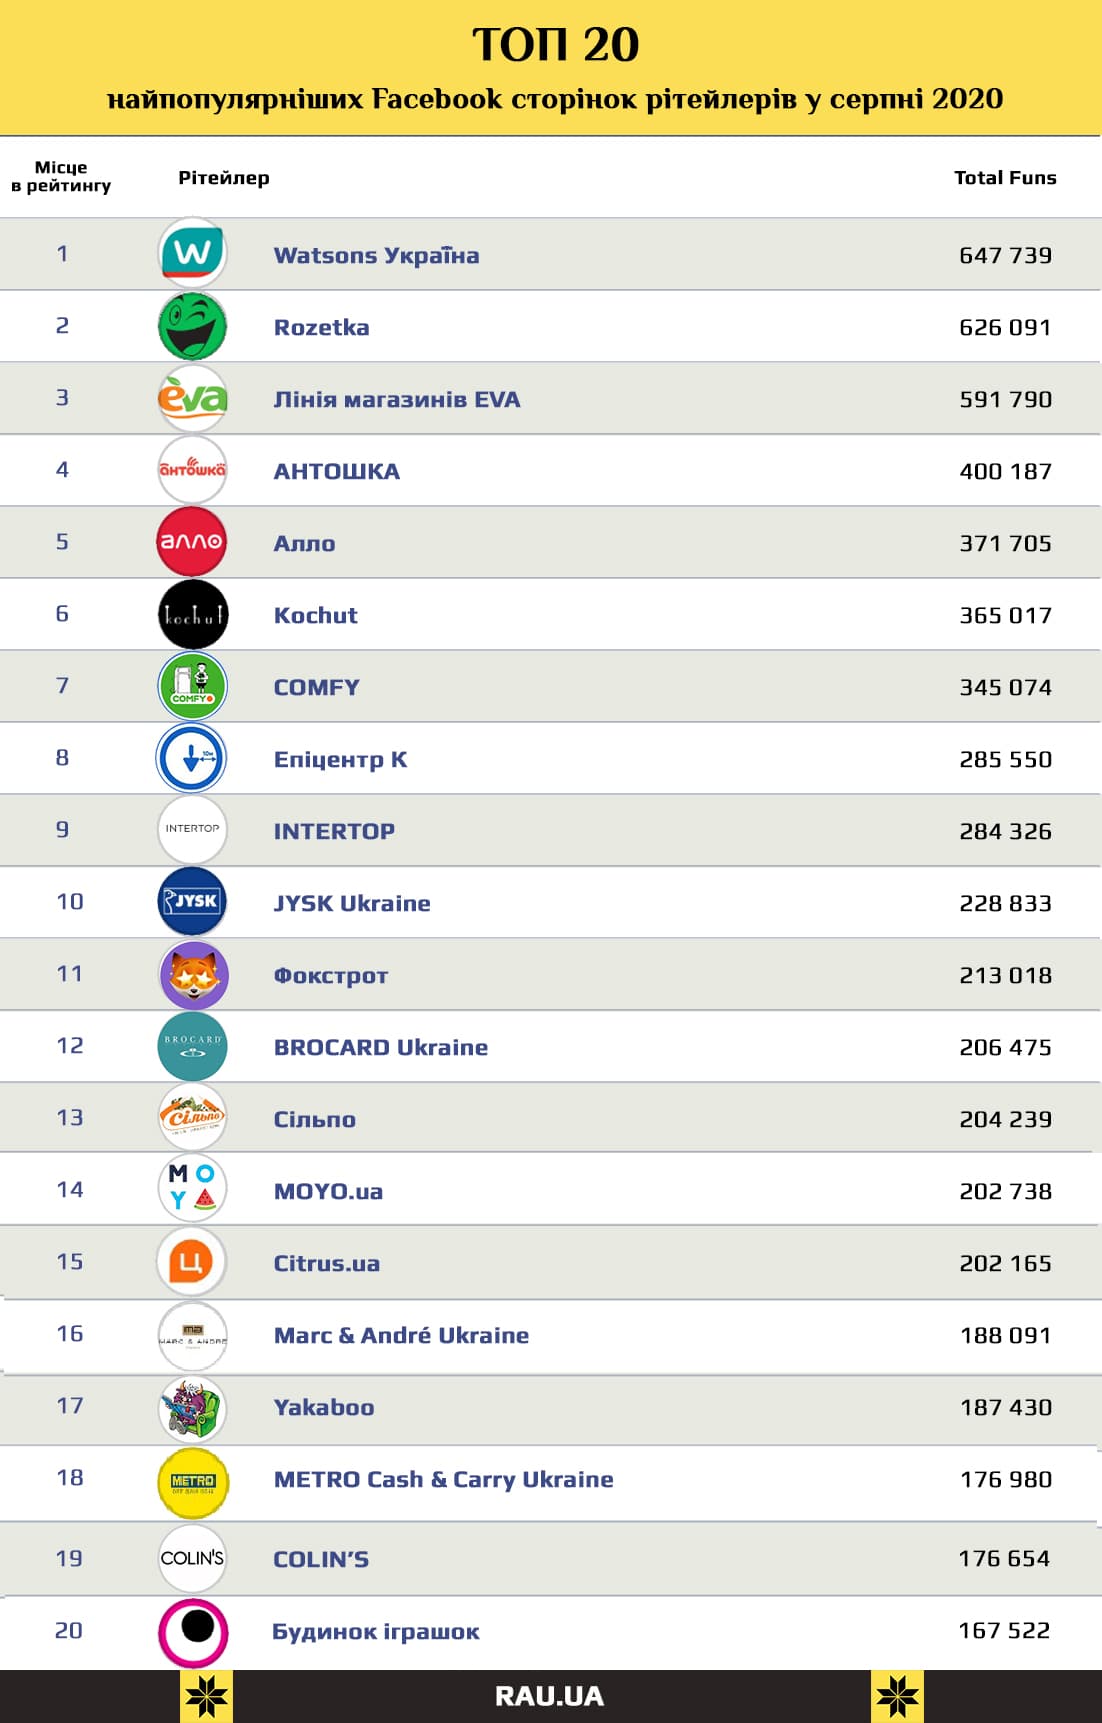Open the INTERTOP retailer name link
1102x1723 pixels.
pos(334,831)
